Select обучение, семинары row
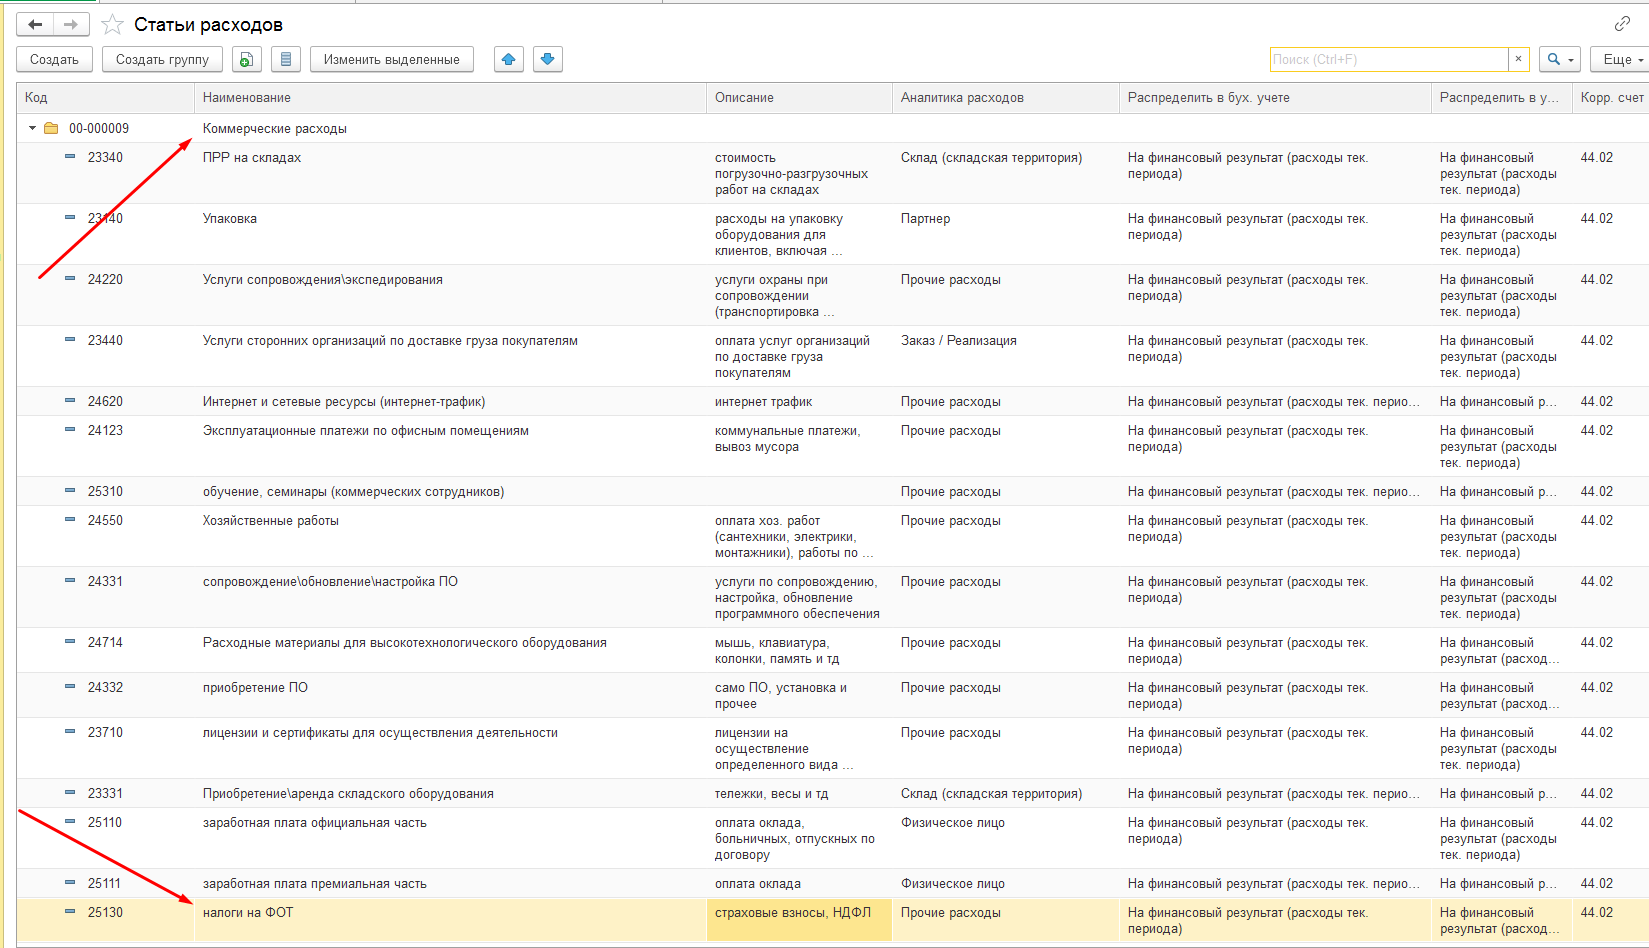The image size is (1649, 948). (832, 491)
